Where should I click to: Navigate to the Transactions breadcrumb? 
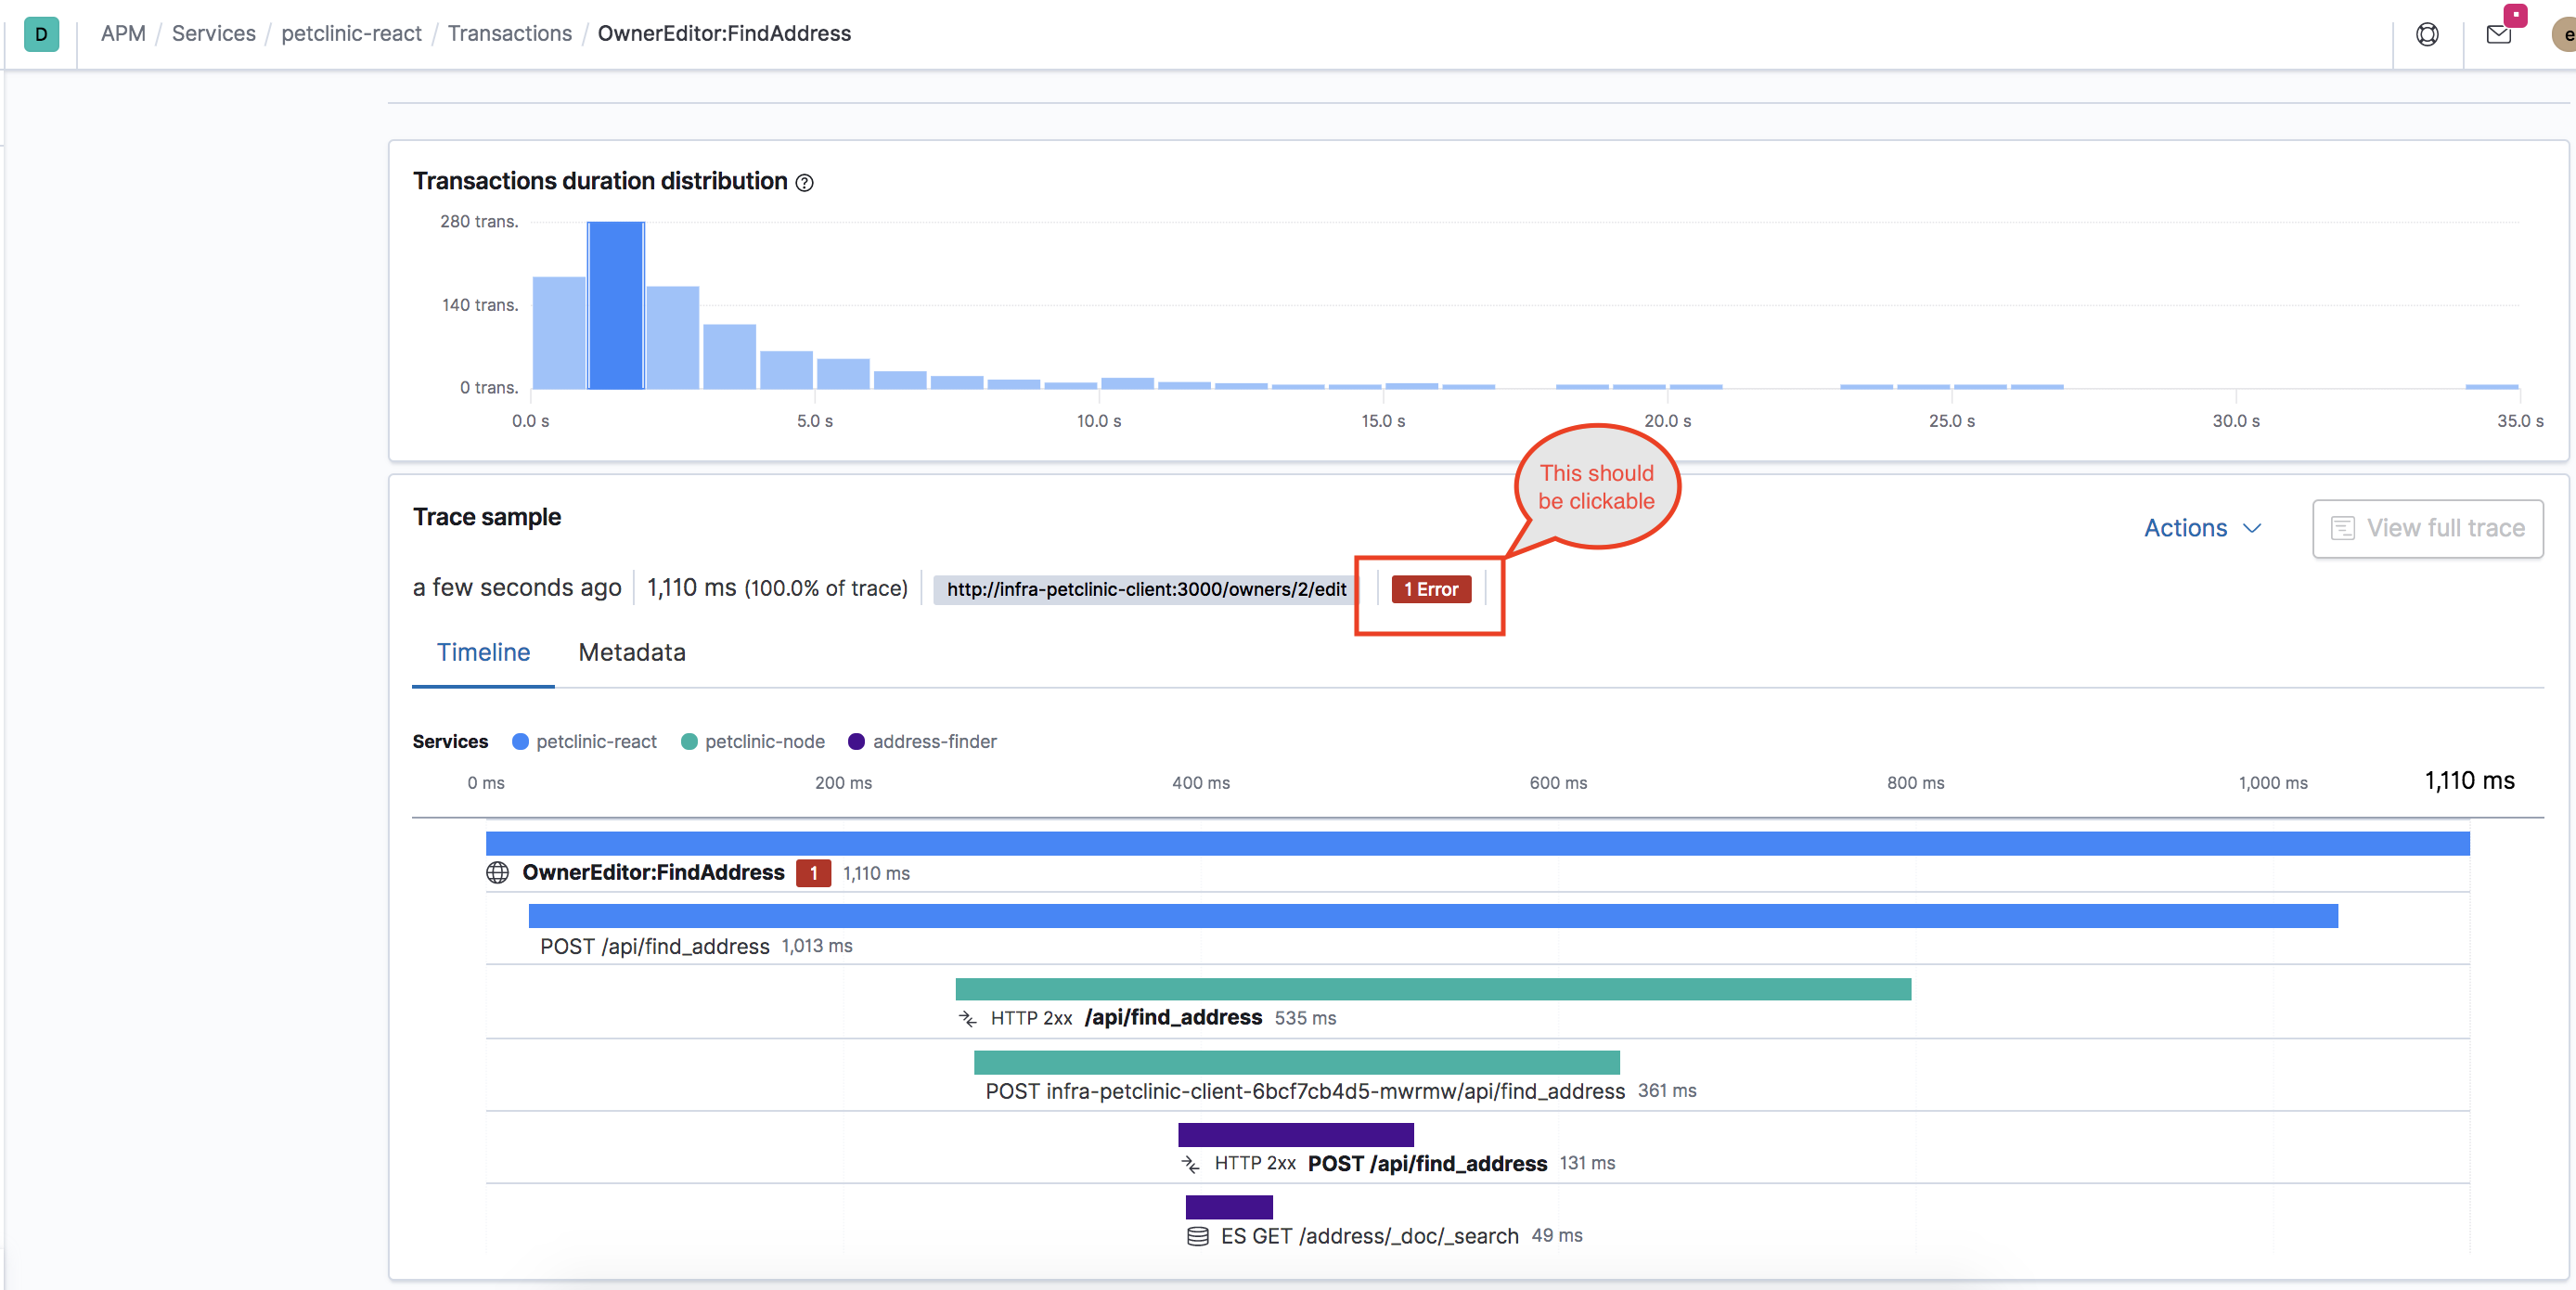(509, 34)
